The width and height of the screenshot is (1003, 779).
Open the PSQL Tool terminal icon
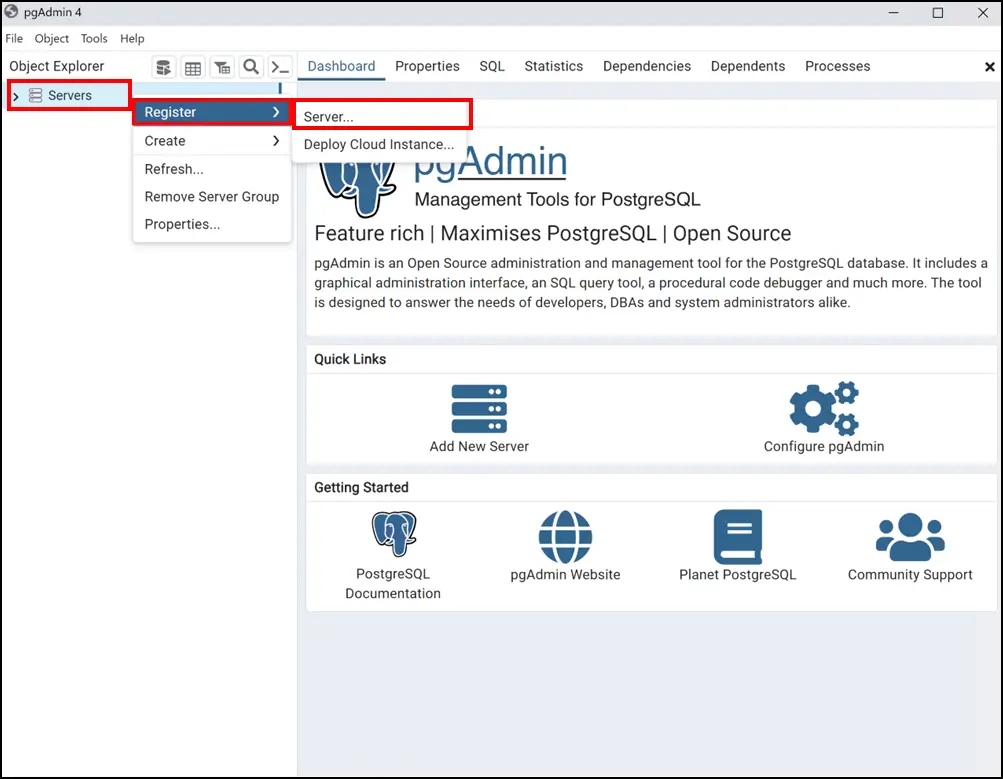point(280,67)
